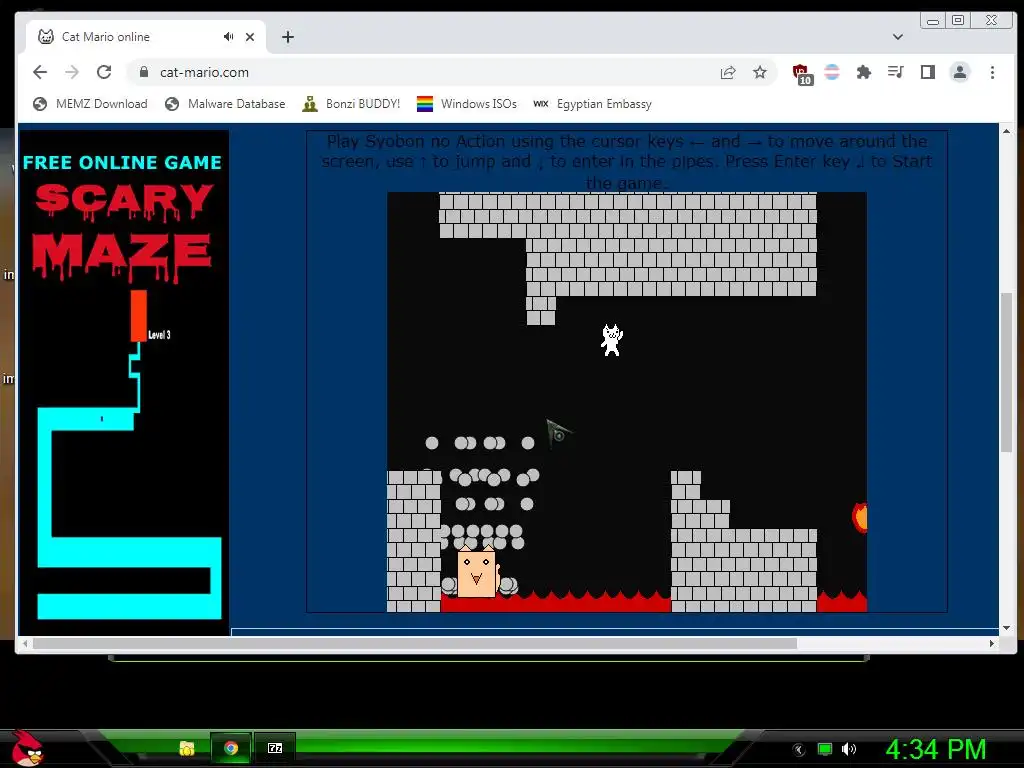Restore down the Chrome window
The image size is (1024, 768).
957,20
